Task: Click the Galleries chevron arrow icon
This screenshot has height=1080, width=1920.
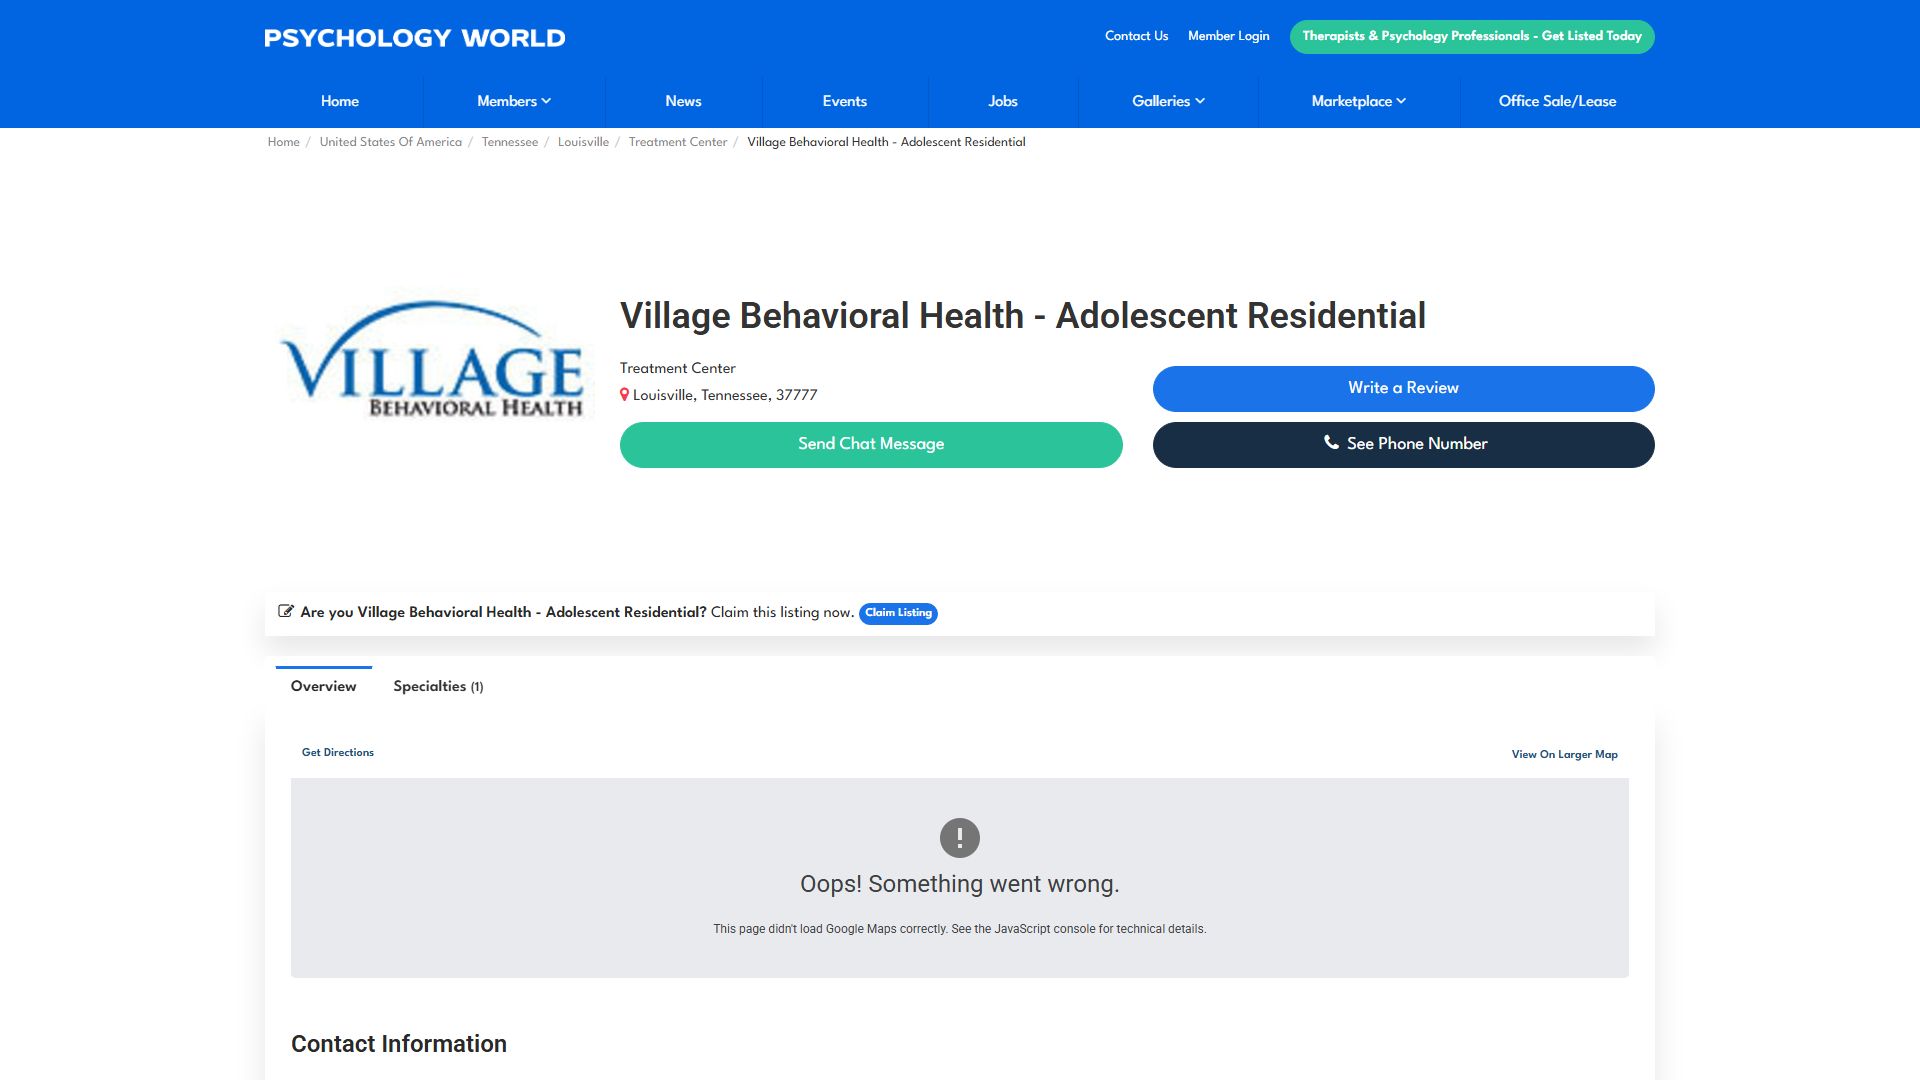Action: pyautogui.click(x=1200, y=101)
